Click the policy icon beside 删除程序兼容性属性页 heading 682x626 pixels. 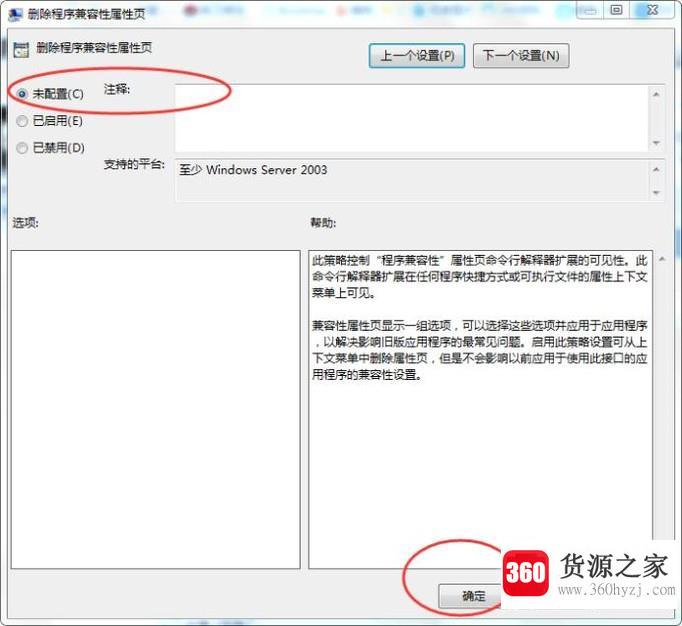tap(21, 50)
